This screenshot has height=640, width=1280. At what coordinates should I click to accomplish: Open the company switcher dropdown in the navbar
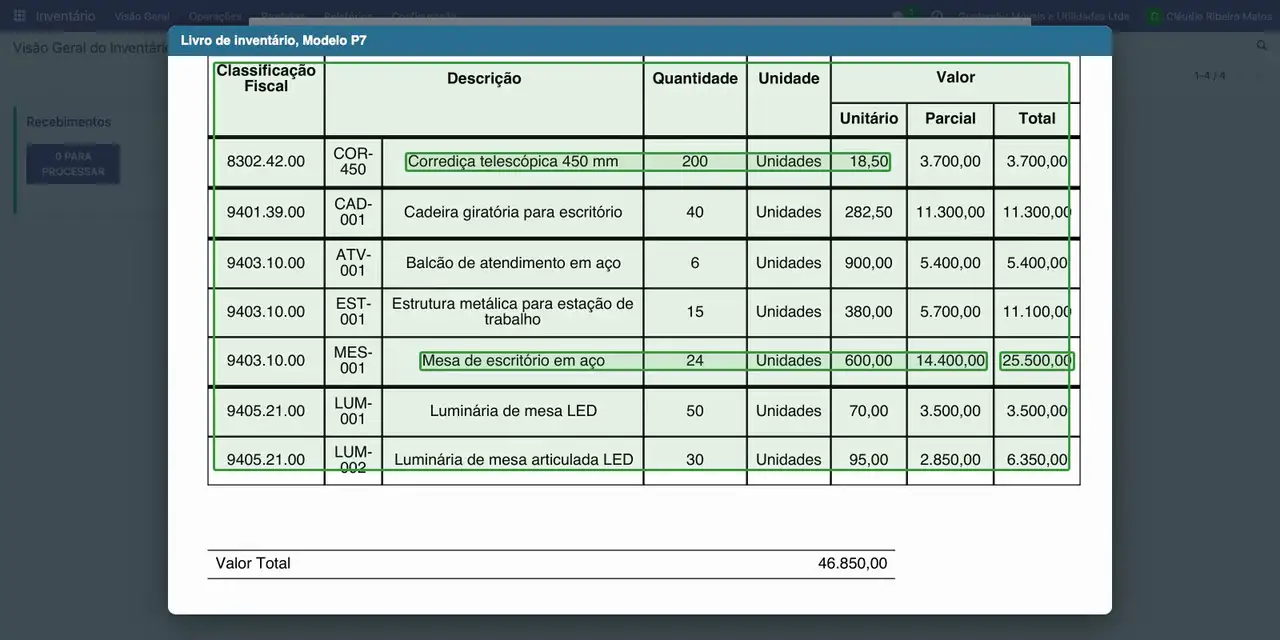pyautogui.click(x=1044, y=16)
